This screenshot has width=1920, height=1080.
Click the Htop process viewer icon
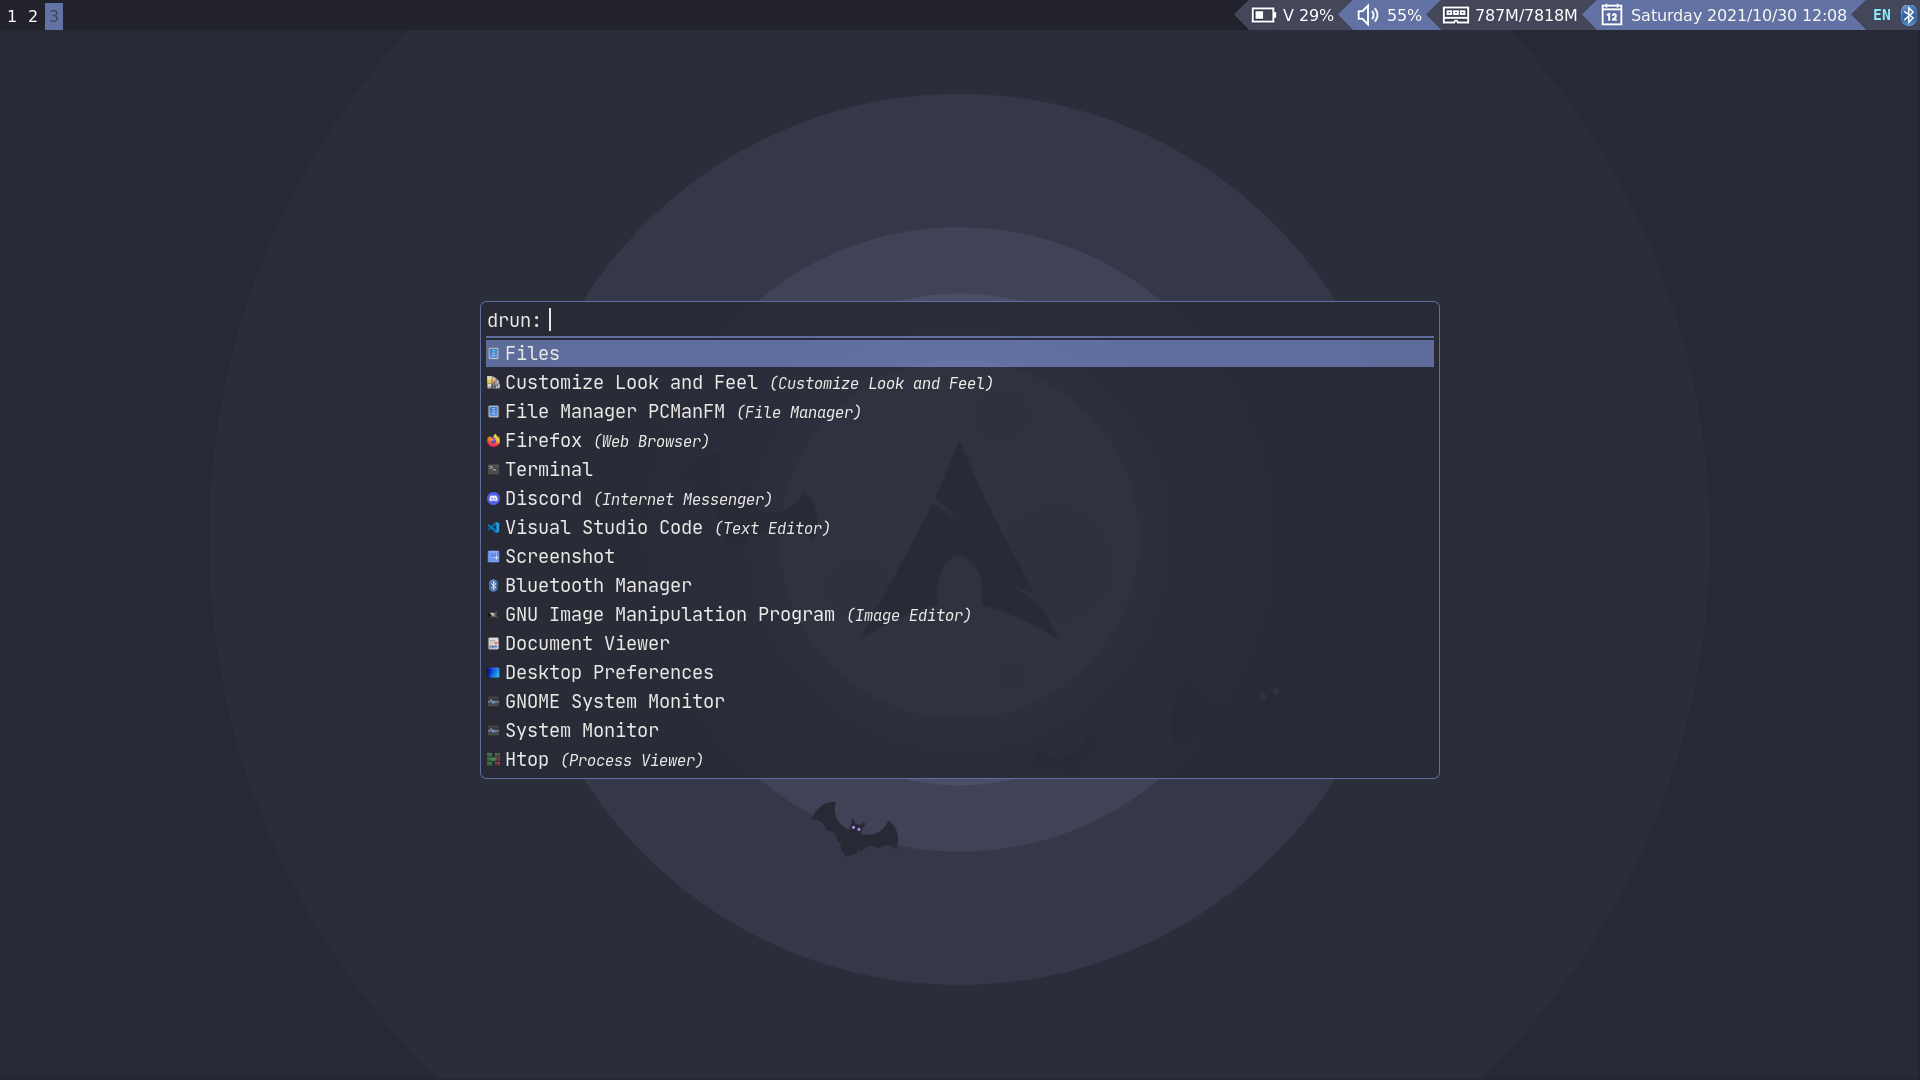[493, 760]
